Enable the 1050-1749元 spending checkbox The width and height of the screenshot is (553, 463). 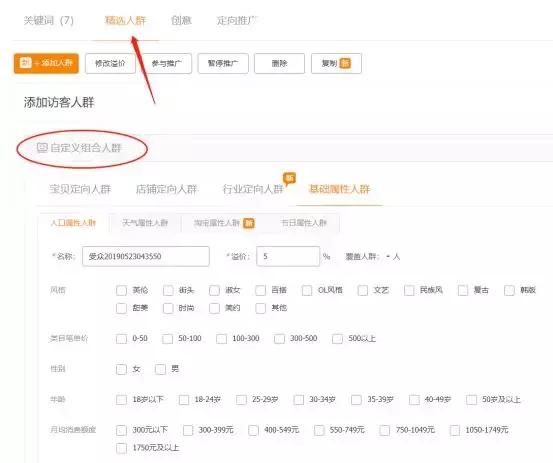coord(455,430)
